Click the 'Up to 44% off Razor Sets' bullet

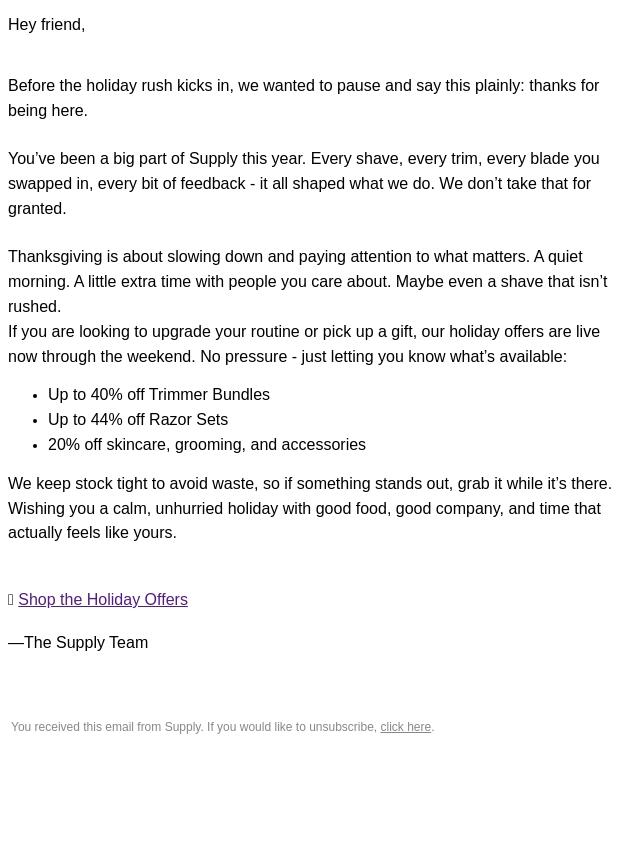pos(138,420)
